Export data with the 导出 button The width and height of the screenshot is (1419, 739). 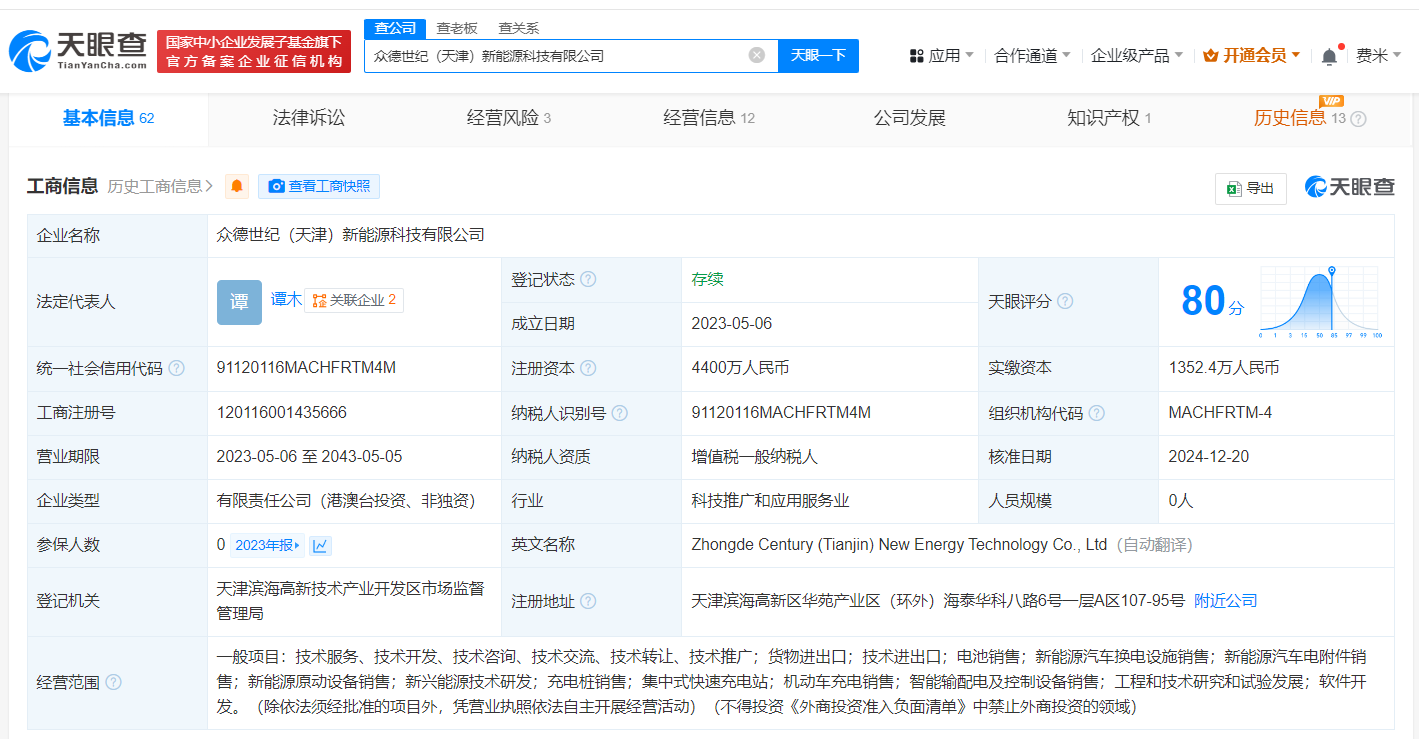[x=1250, y=188]
